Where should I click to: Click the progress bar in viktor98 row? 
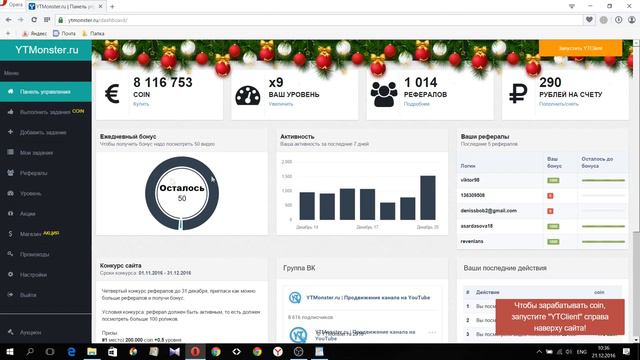pos(603,180)
